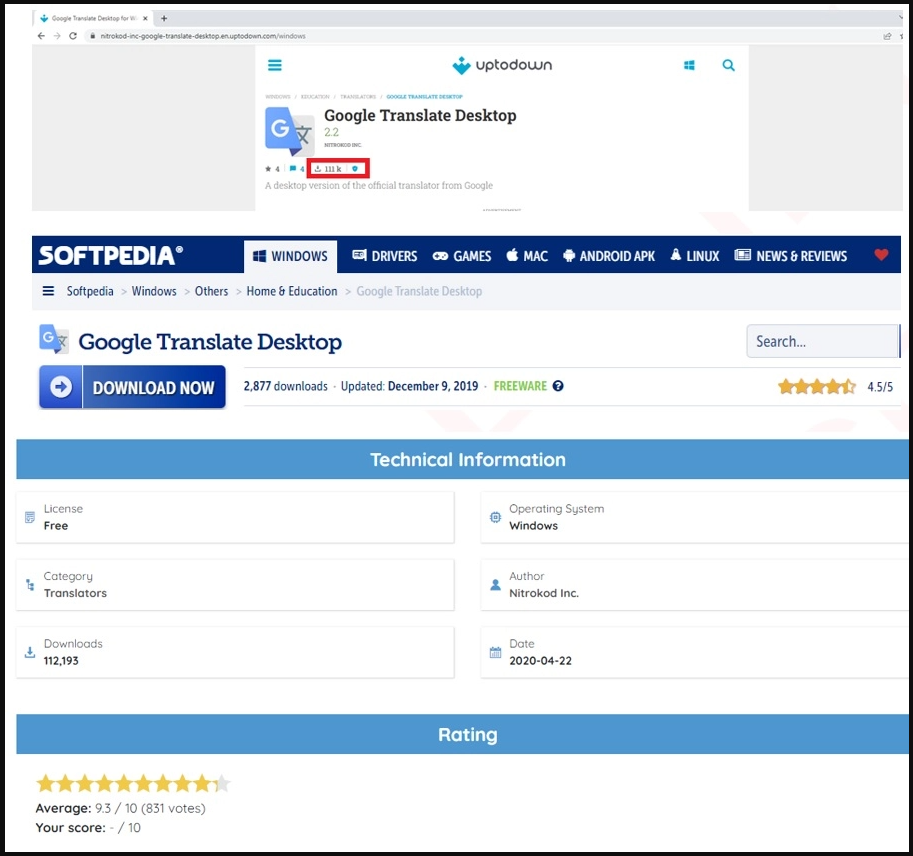
Task: Open the Home & Education breadcrumb link
Action: [x=292, y=291]
